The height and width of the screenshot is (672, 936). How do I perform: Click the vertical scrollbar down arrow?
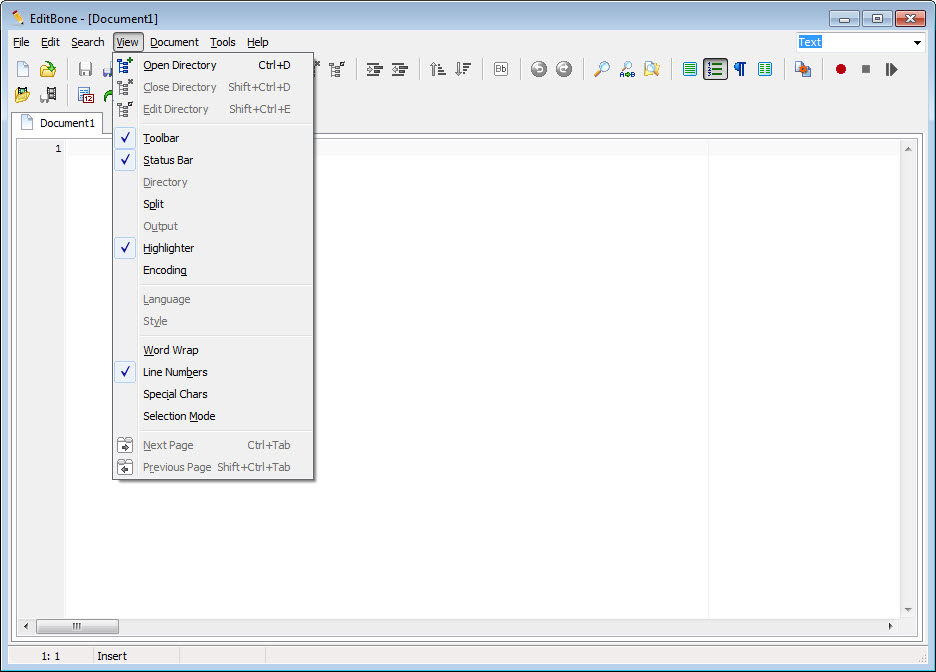(x=908, y=610)
